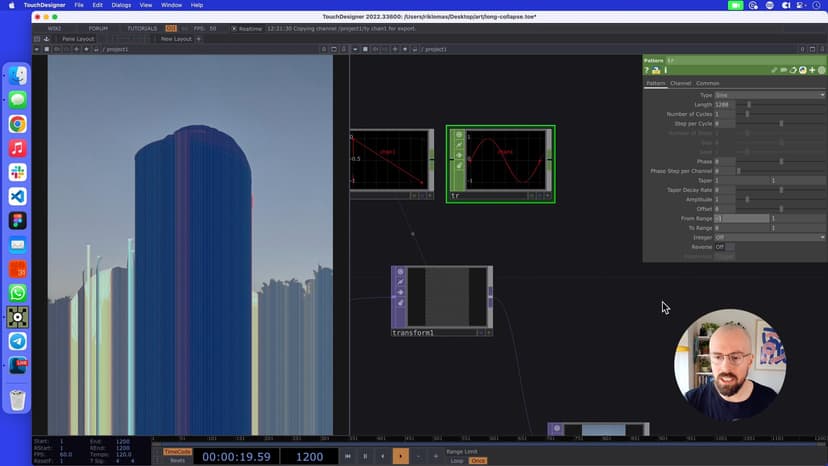
Task: Click the play forward button
Action: click(400, 456)
